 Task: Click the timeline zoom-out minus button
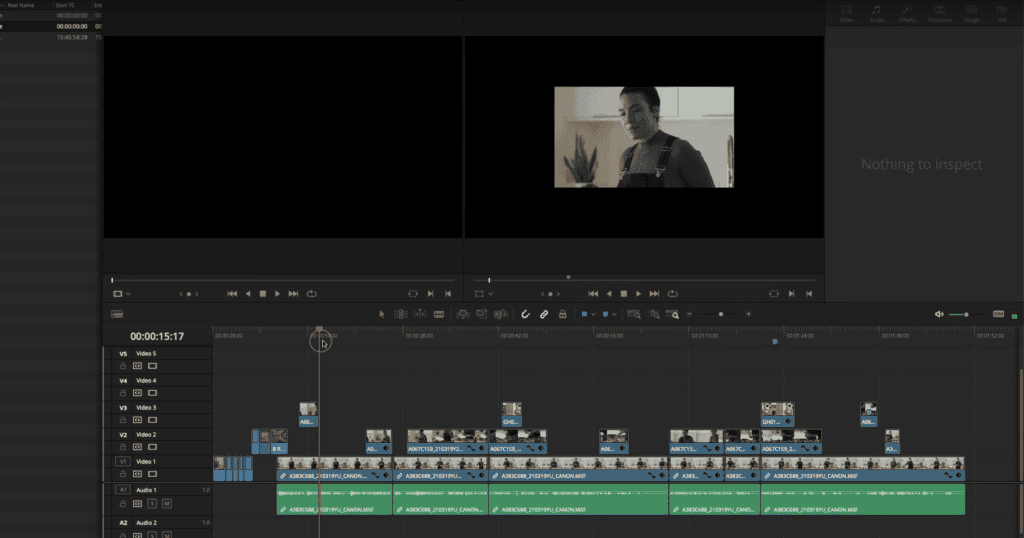689,314
